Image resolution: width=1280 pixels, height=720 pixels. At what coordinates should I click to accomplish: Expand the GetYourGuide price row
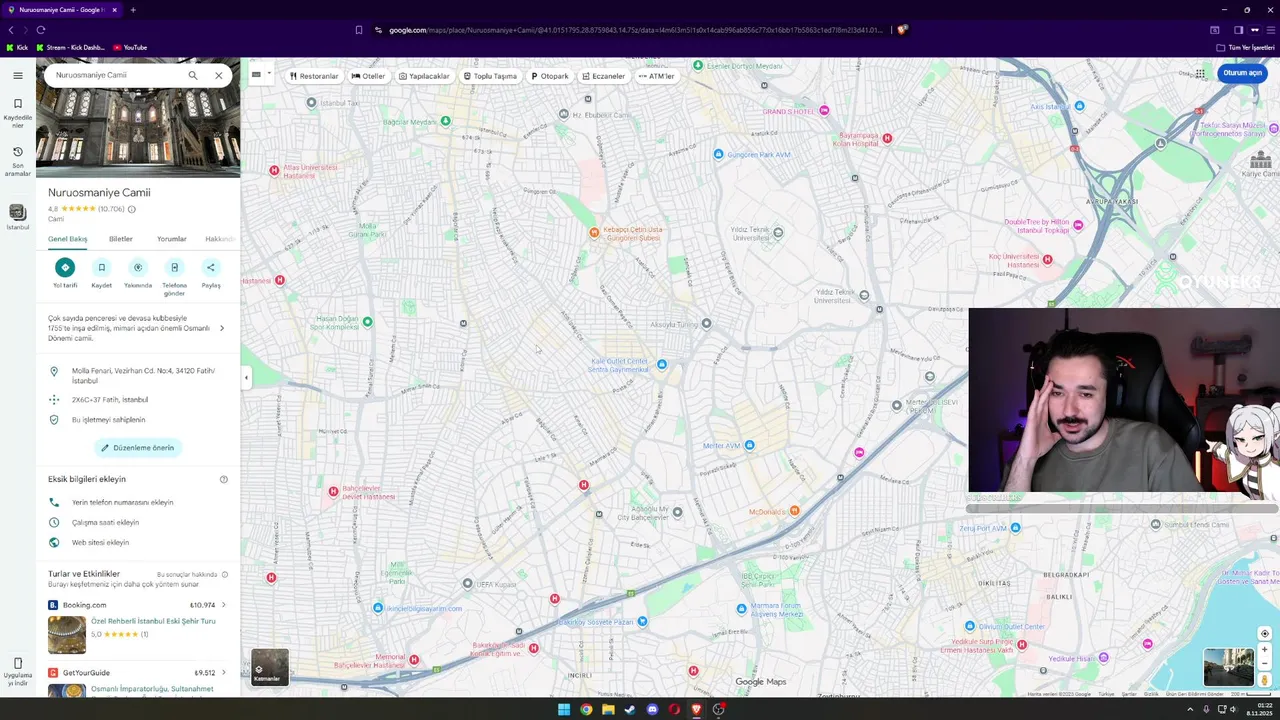pyautogui.click(x=137, y=673)
